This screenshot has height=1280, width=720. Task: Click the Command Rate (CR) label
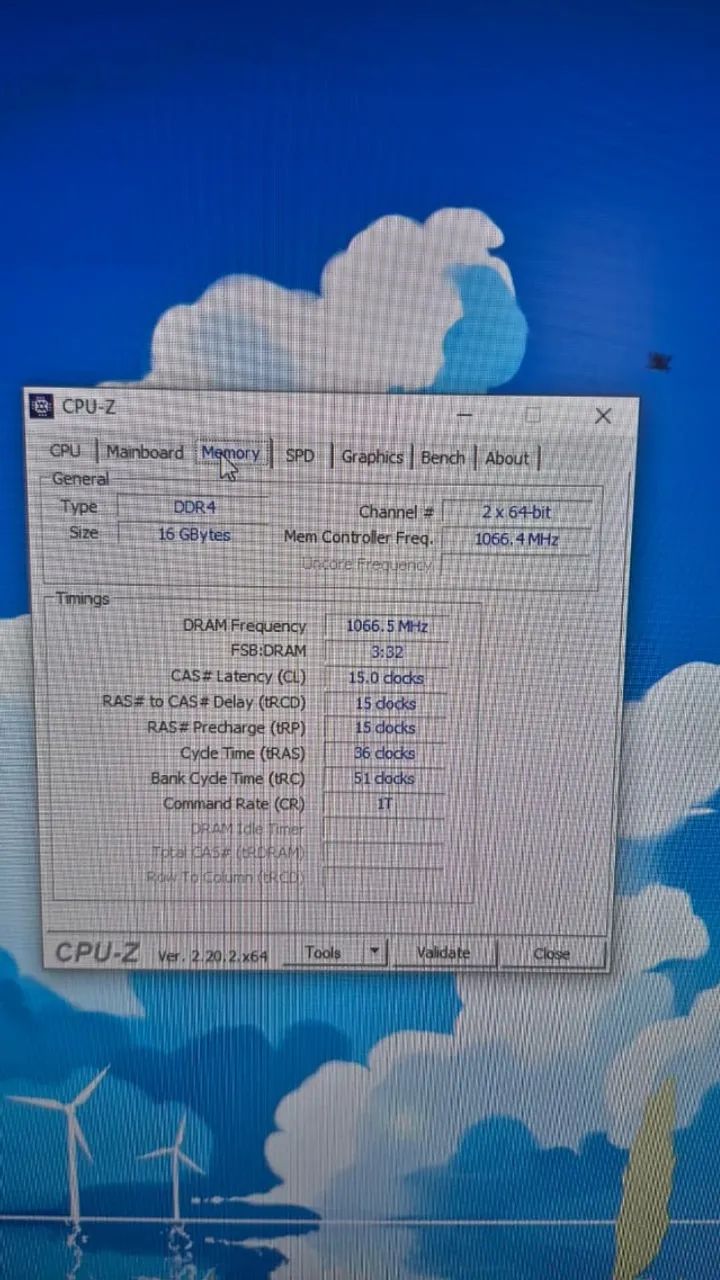[x=233, y=803]
